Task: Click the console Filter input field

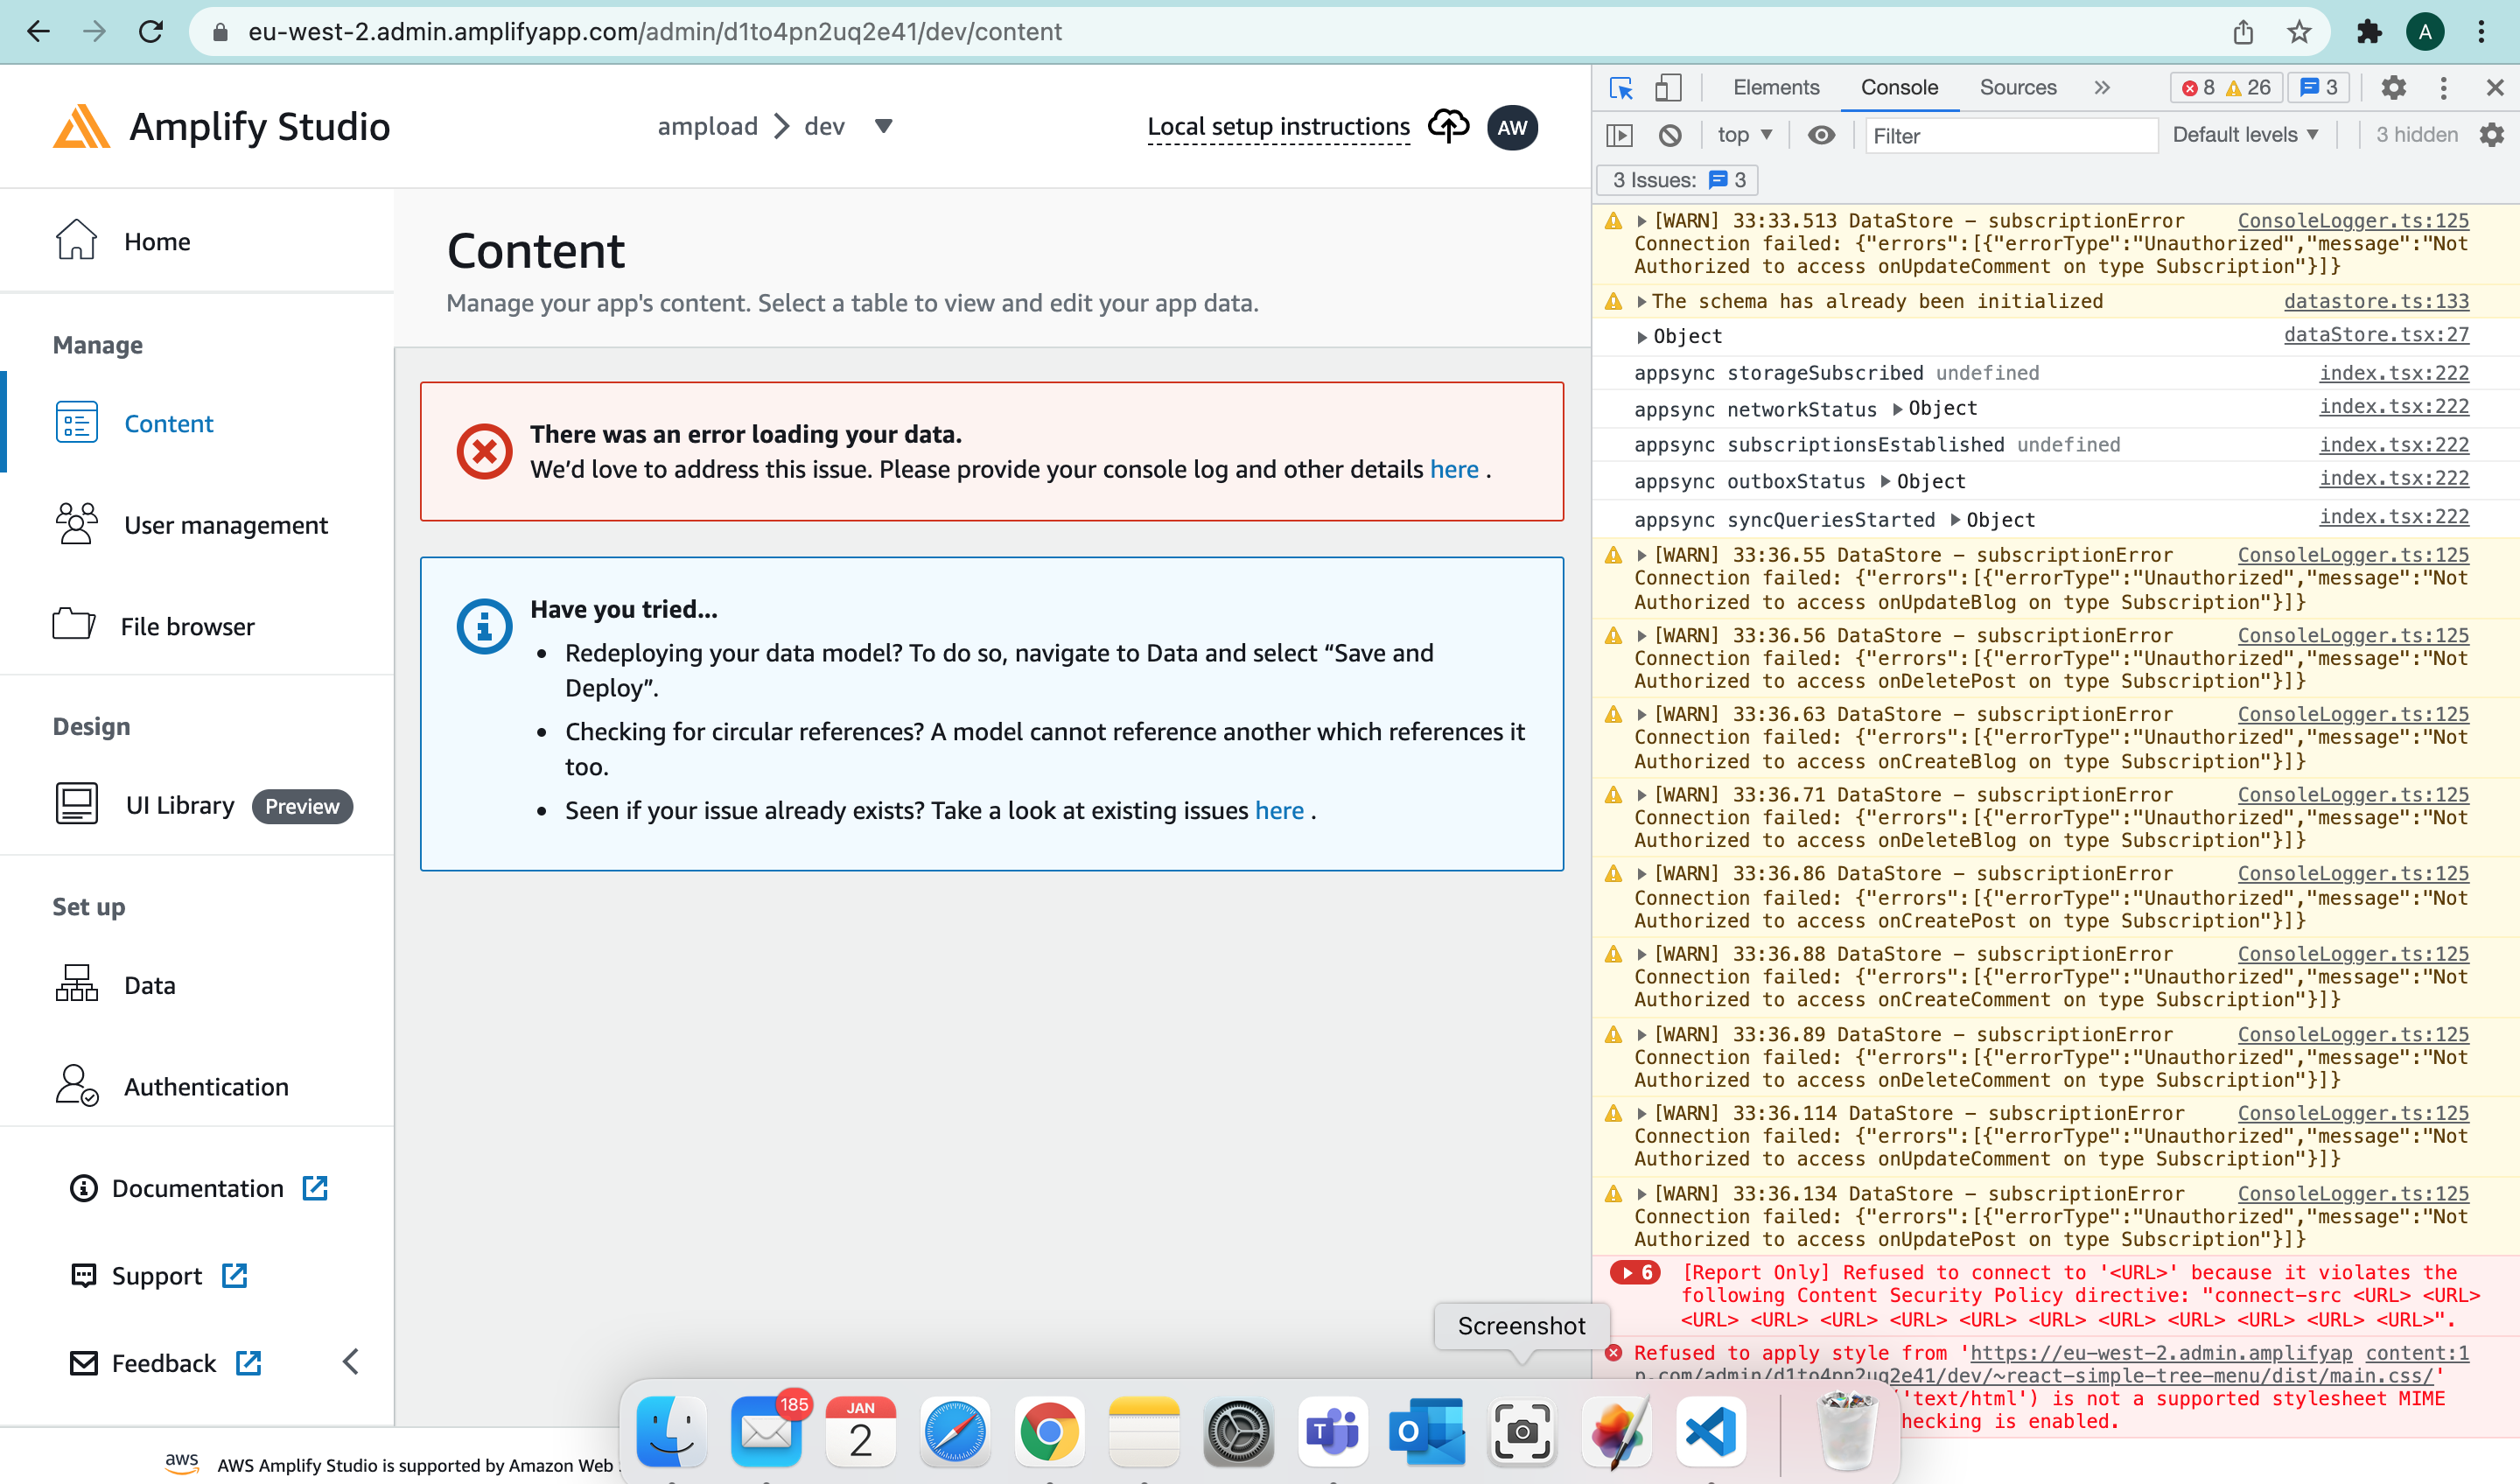Action: [x=2011, y=135]
